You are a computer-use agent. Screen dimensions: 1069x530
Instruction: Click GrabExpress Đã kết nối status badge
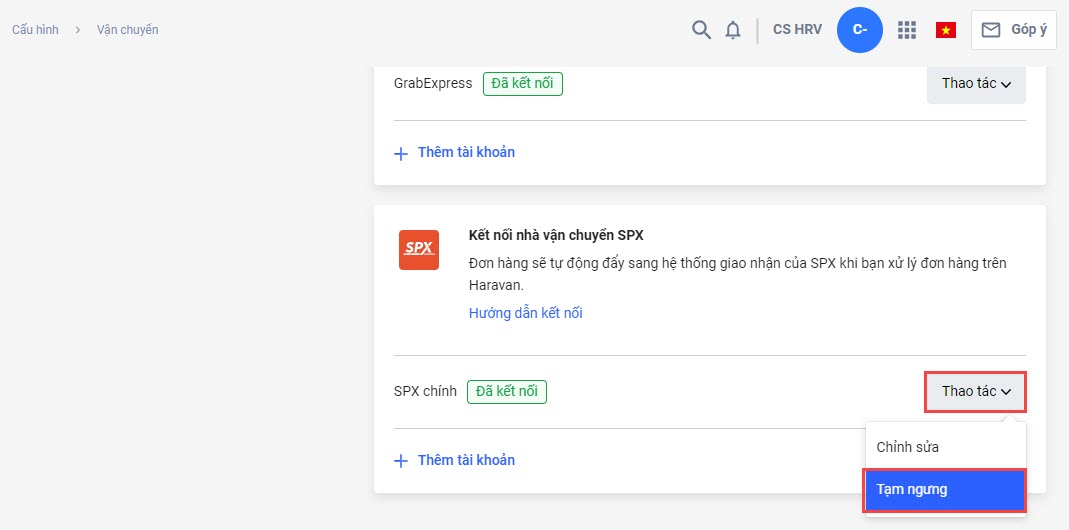[x=522, y=84]
